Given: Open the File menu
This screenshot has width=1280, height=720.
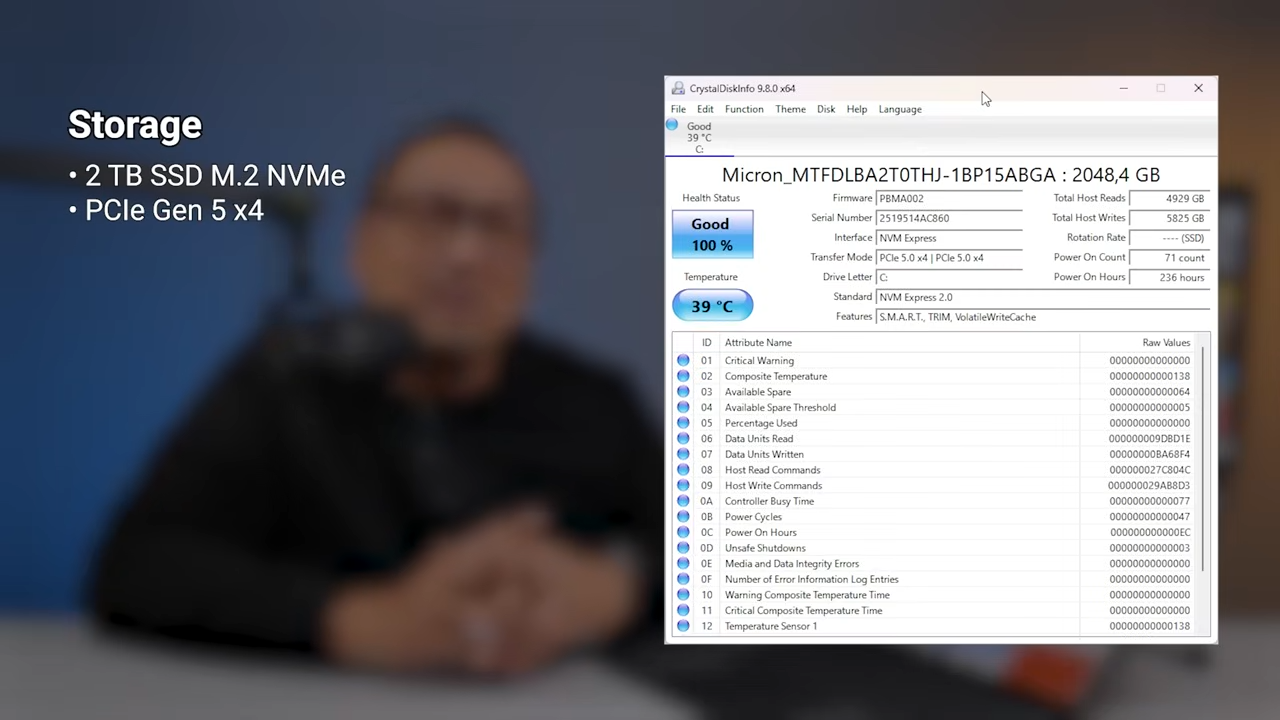Looking at the screenshot, I should pos(678,109).
